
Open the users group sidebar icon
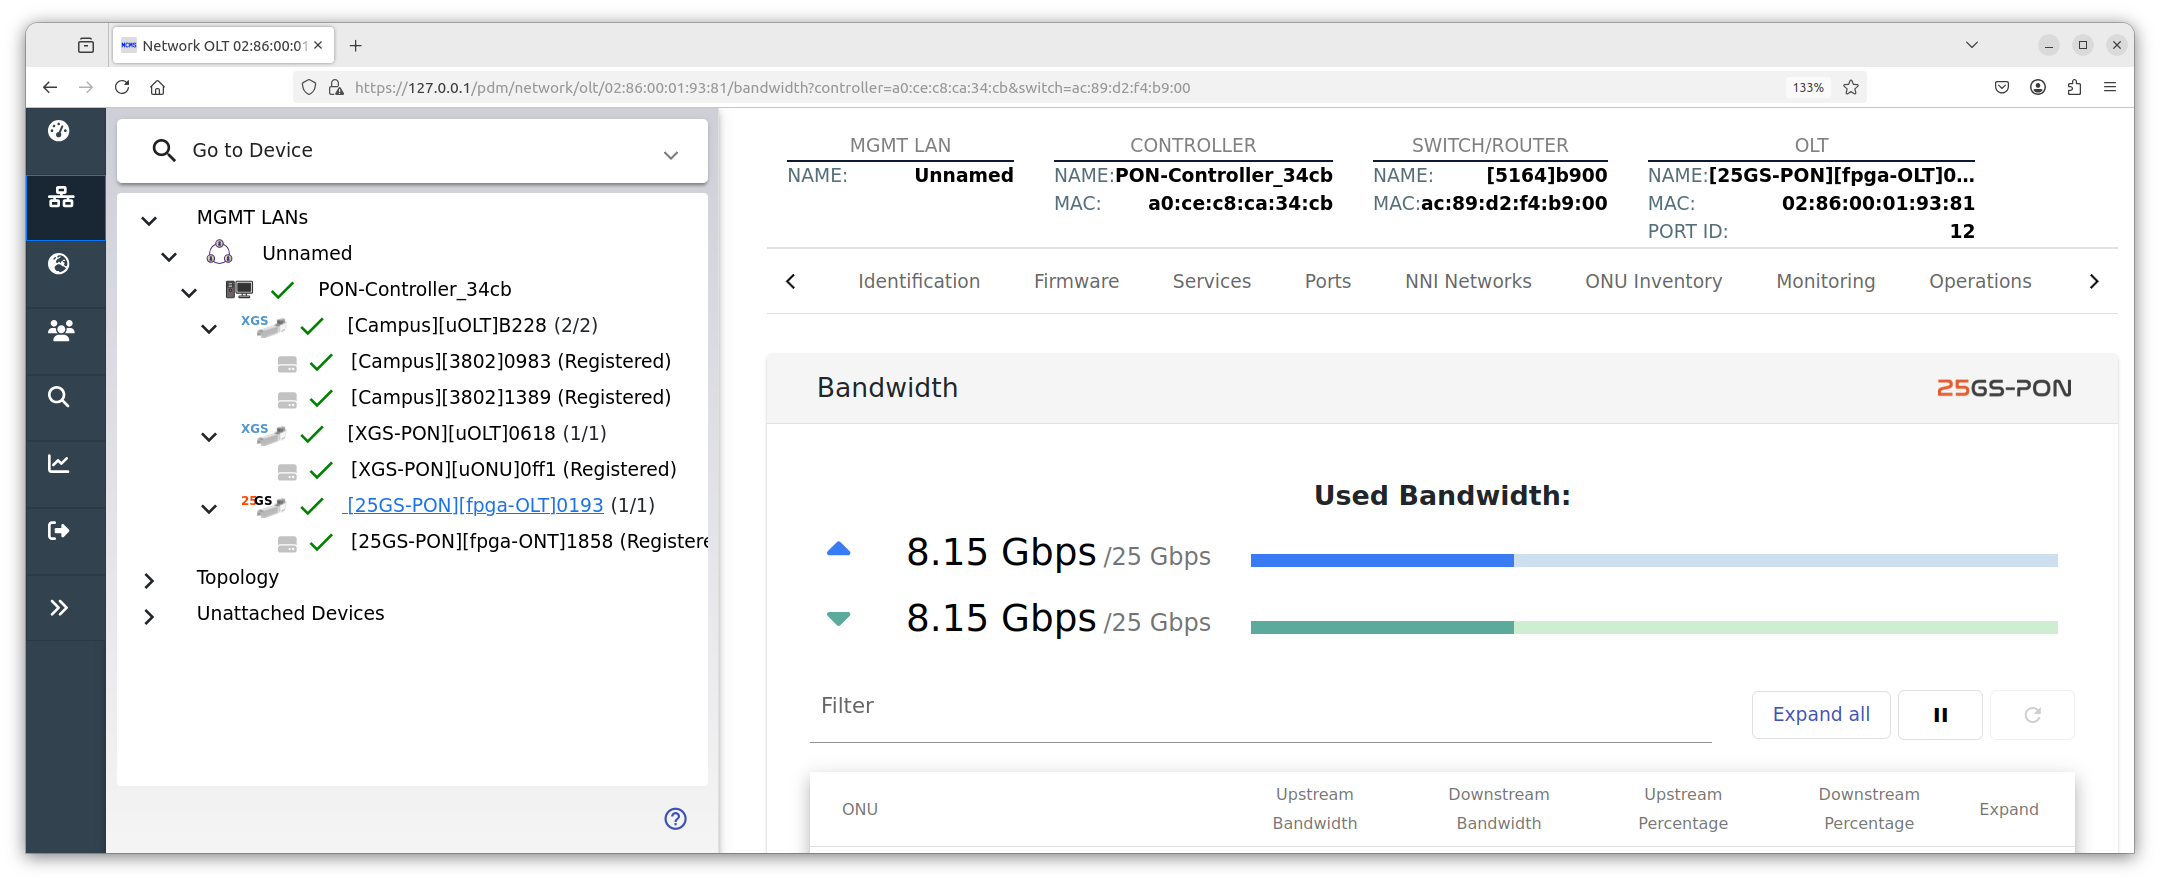[61, 330]
